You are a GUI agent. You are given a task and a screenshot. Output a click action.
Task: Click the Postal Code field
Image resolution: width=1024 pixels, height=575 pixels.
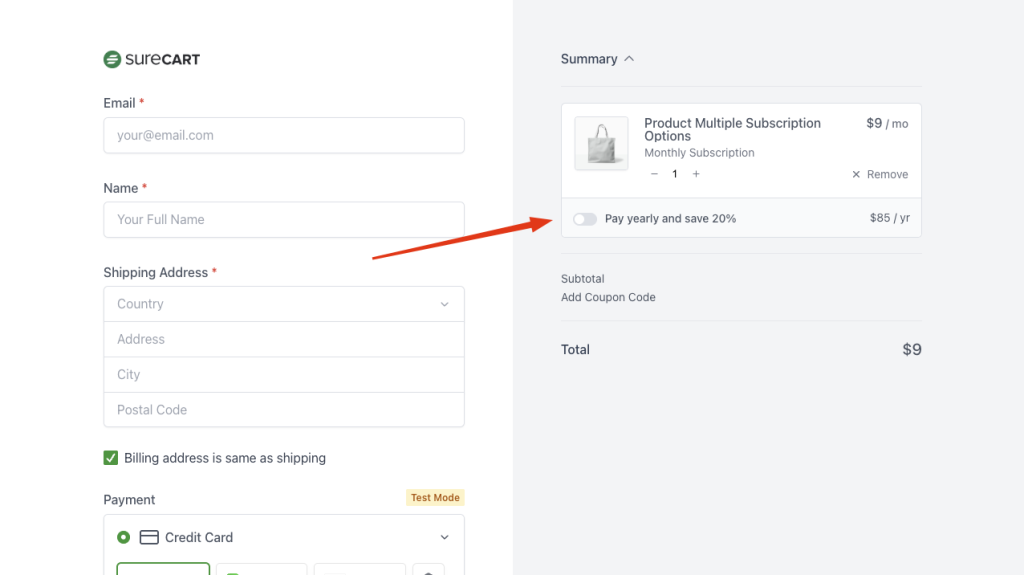(x=283, y=409)
